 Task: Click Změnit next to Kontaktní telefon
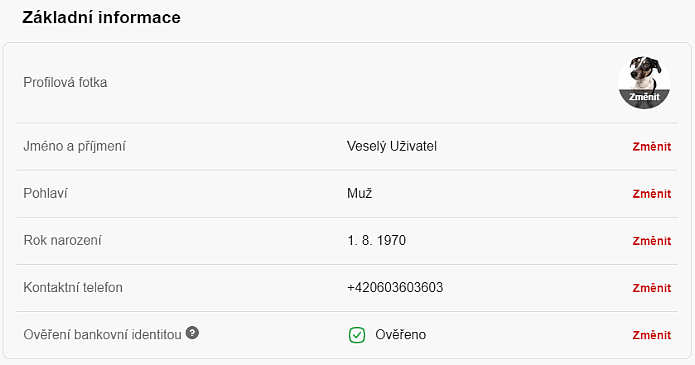652,288
